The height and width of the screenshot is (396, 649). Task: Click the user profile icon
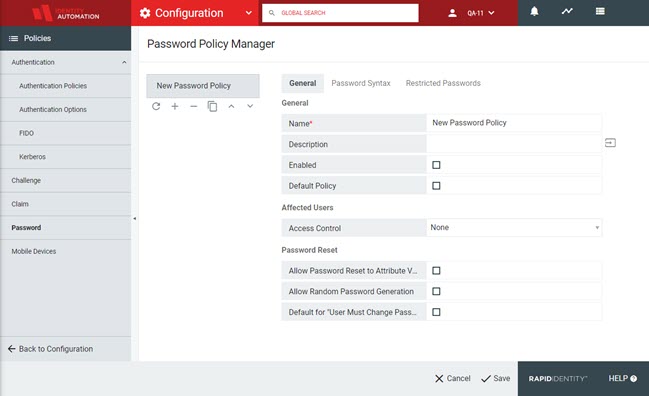pos(452,13)
